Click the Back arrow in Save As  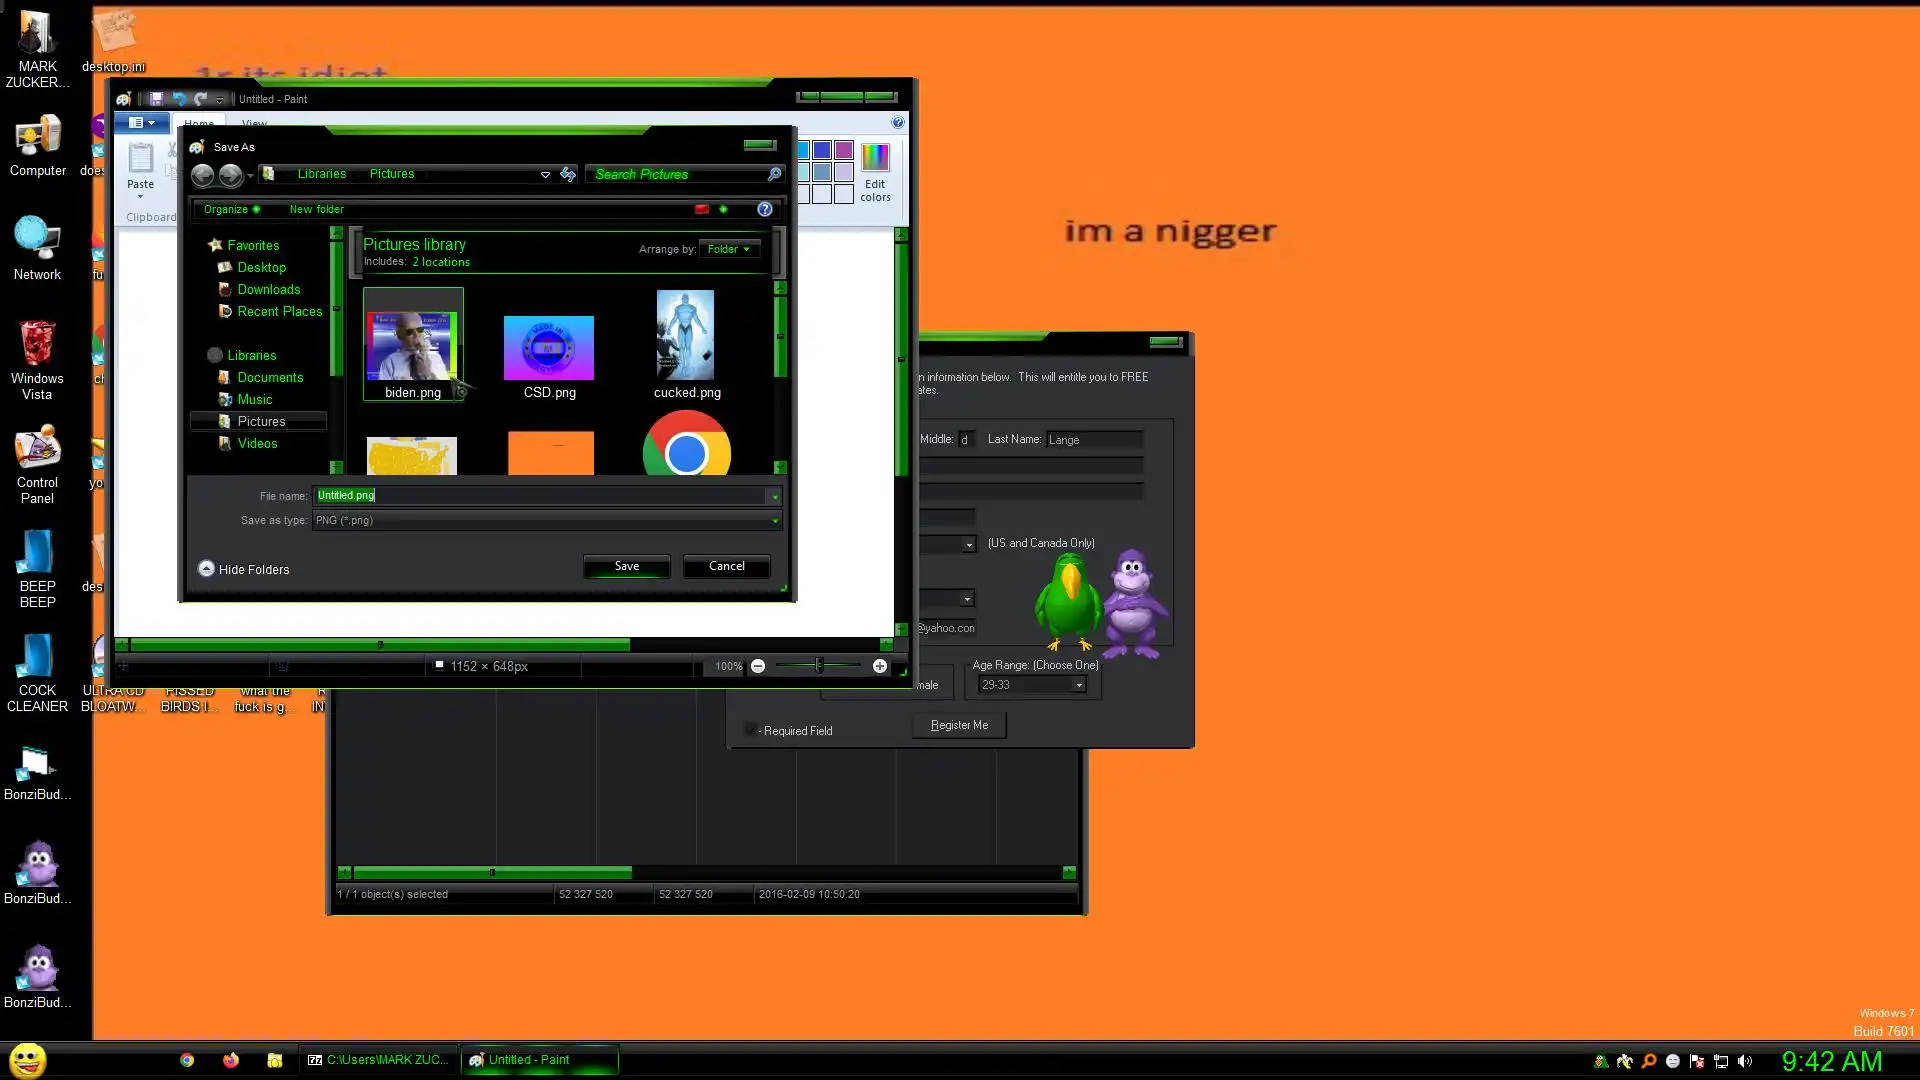[202, 175]
